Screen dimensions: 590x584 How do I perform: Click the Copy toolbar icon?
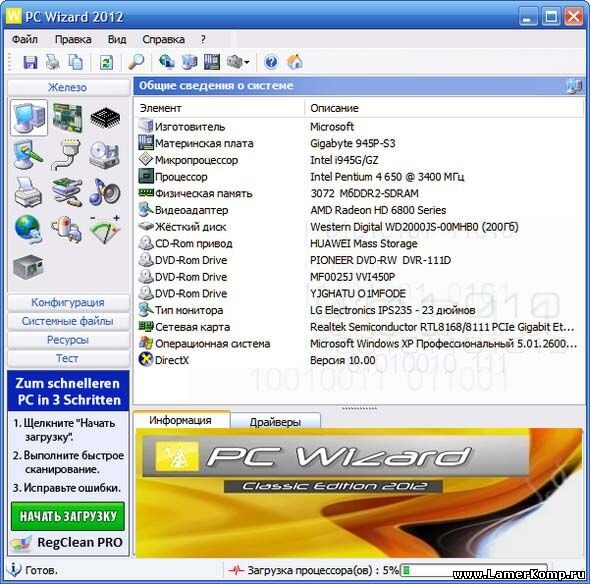76,62
